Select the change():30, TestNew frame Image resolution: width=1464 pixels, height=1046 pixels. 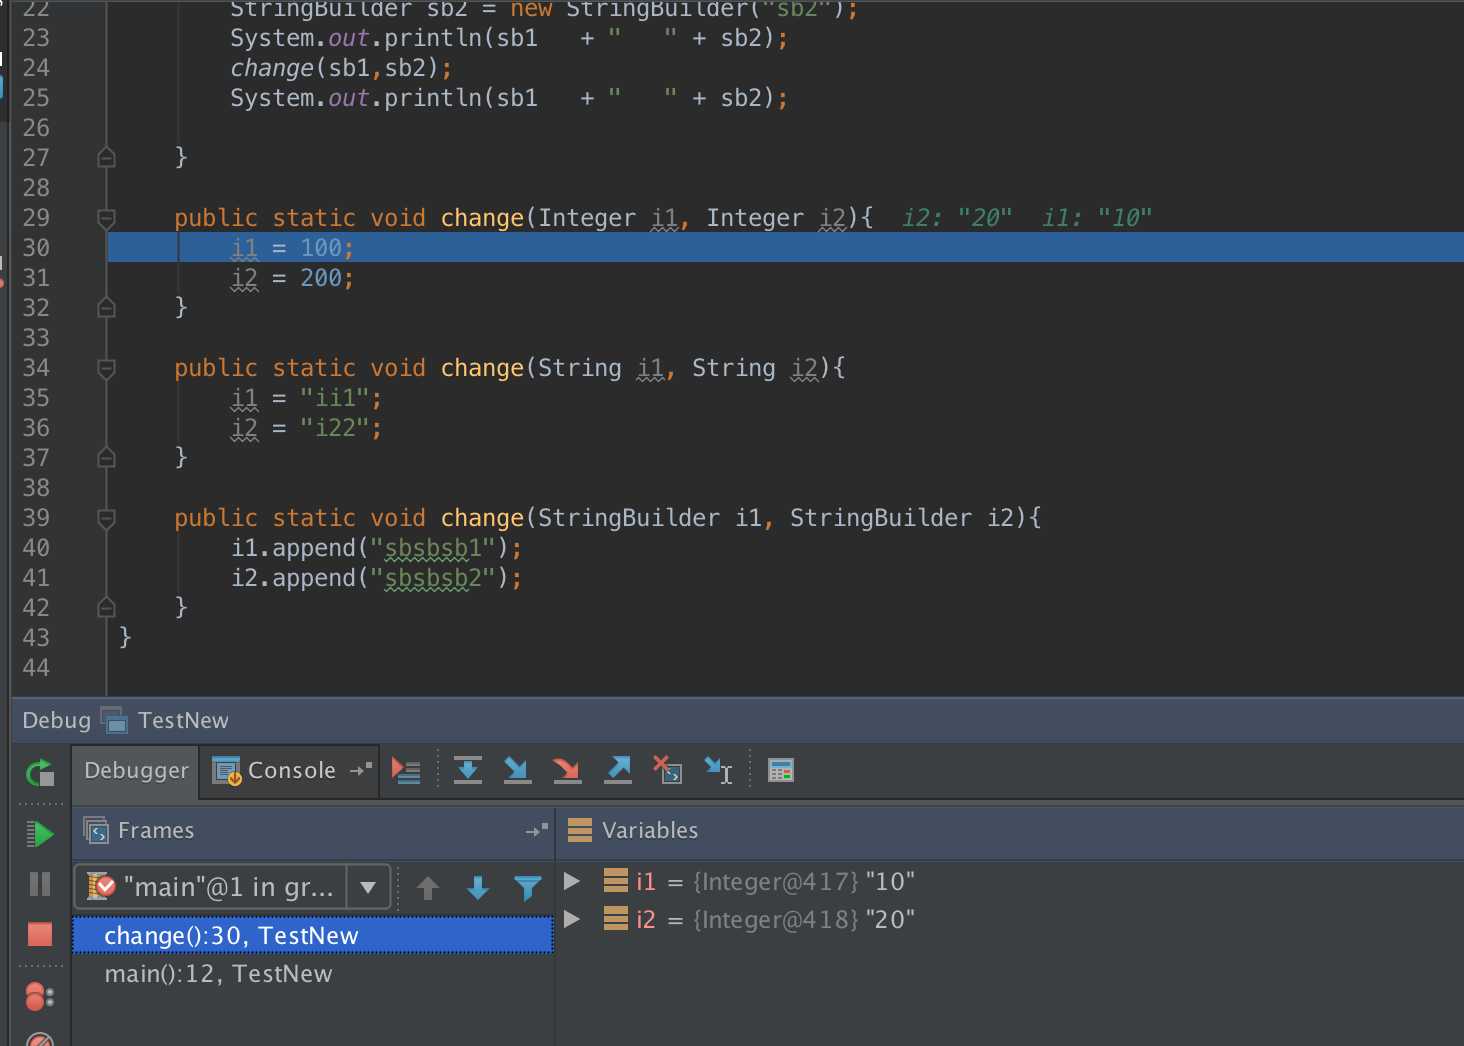pyautogui.click(x=313, y=935)
